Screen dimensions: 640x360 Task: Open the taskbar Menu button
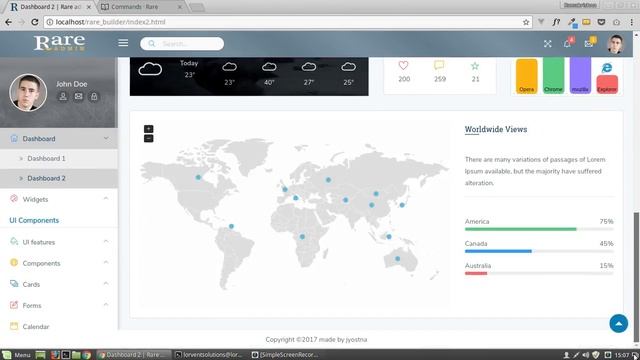click(x=16, y=355)
